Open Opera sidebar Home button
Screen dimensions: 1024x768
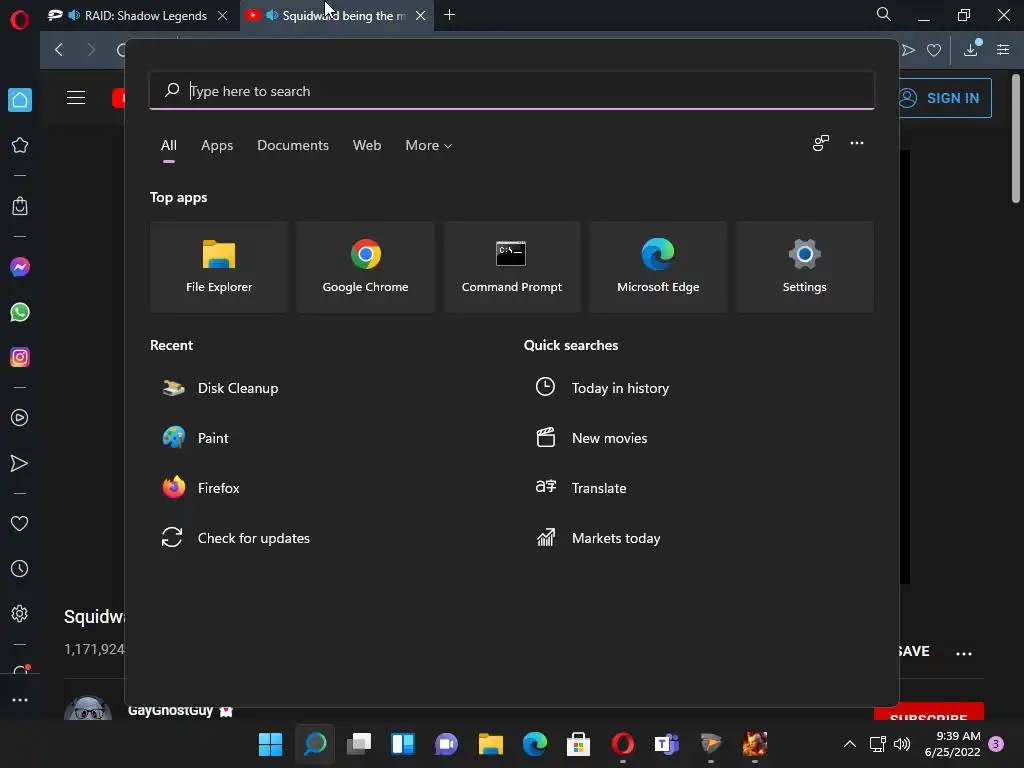click(20, 100)
